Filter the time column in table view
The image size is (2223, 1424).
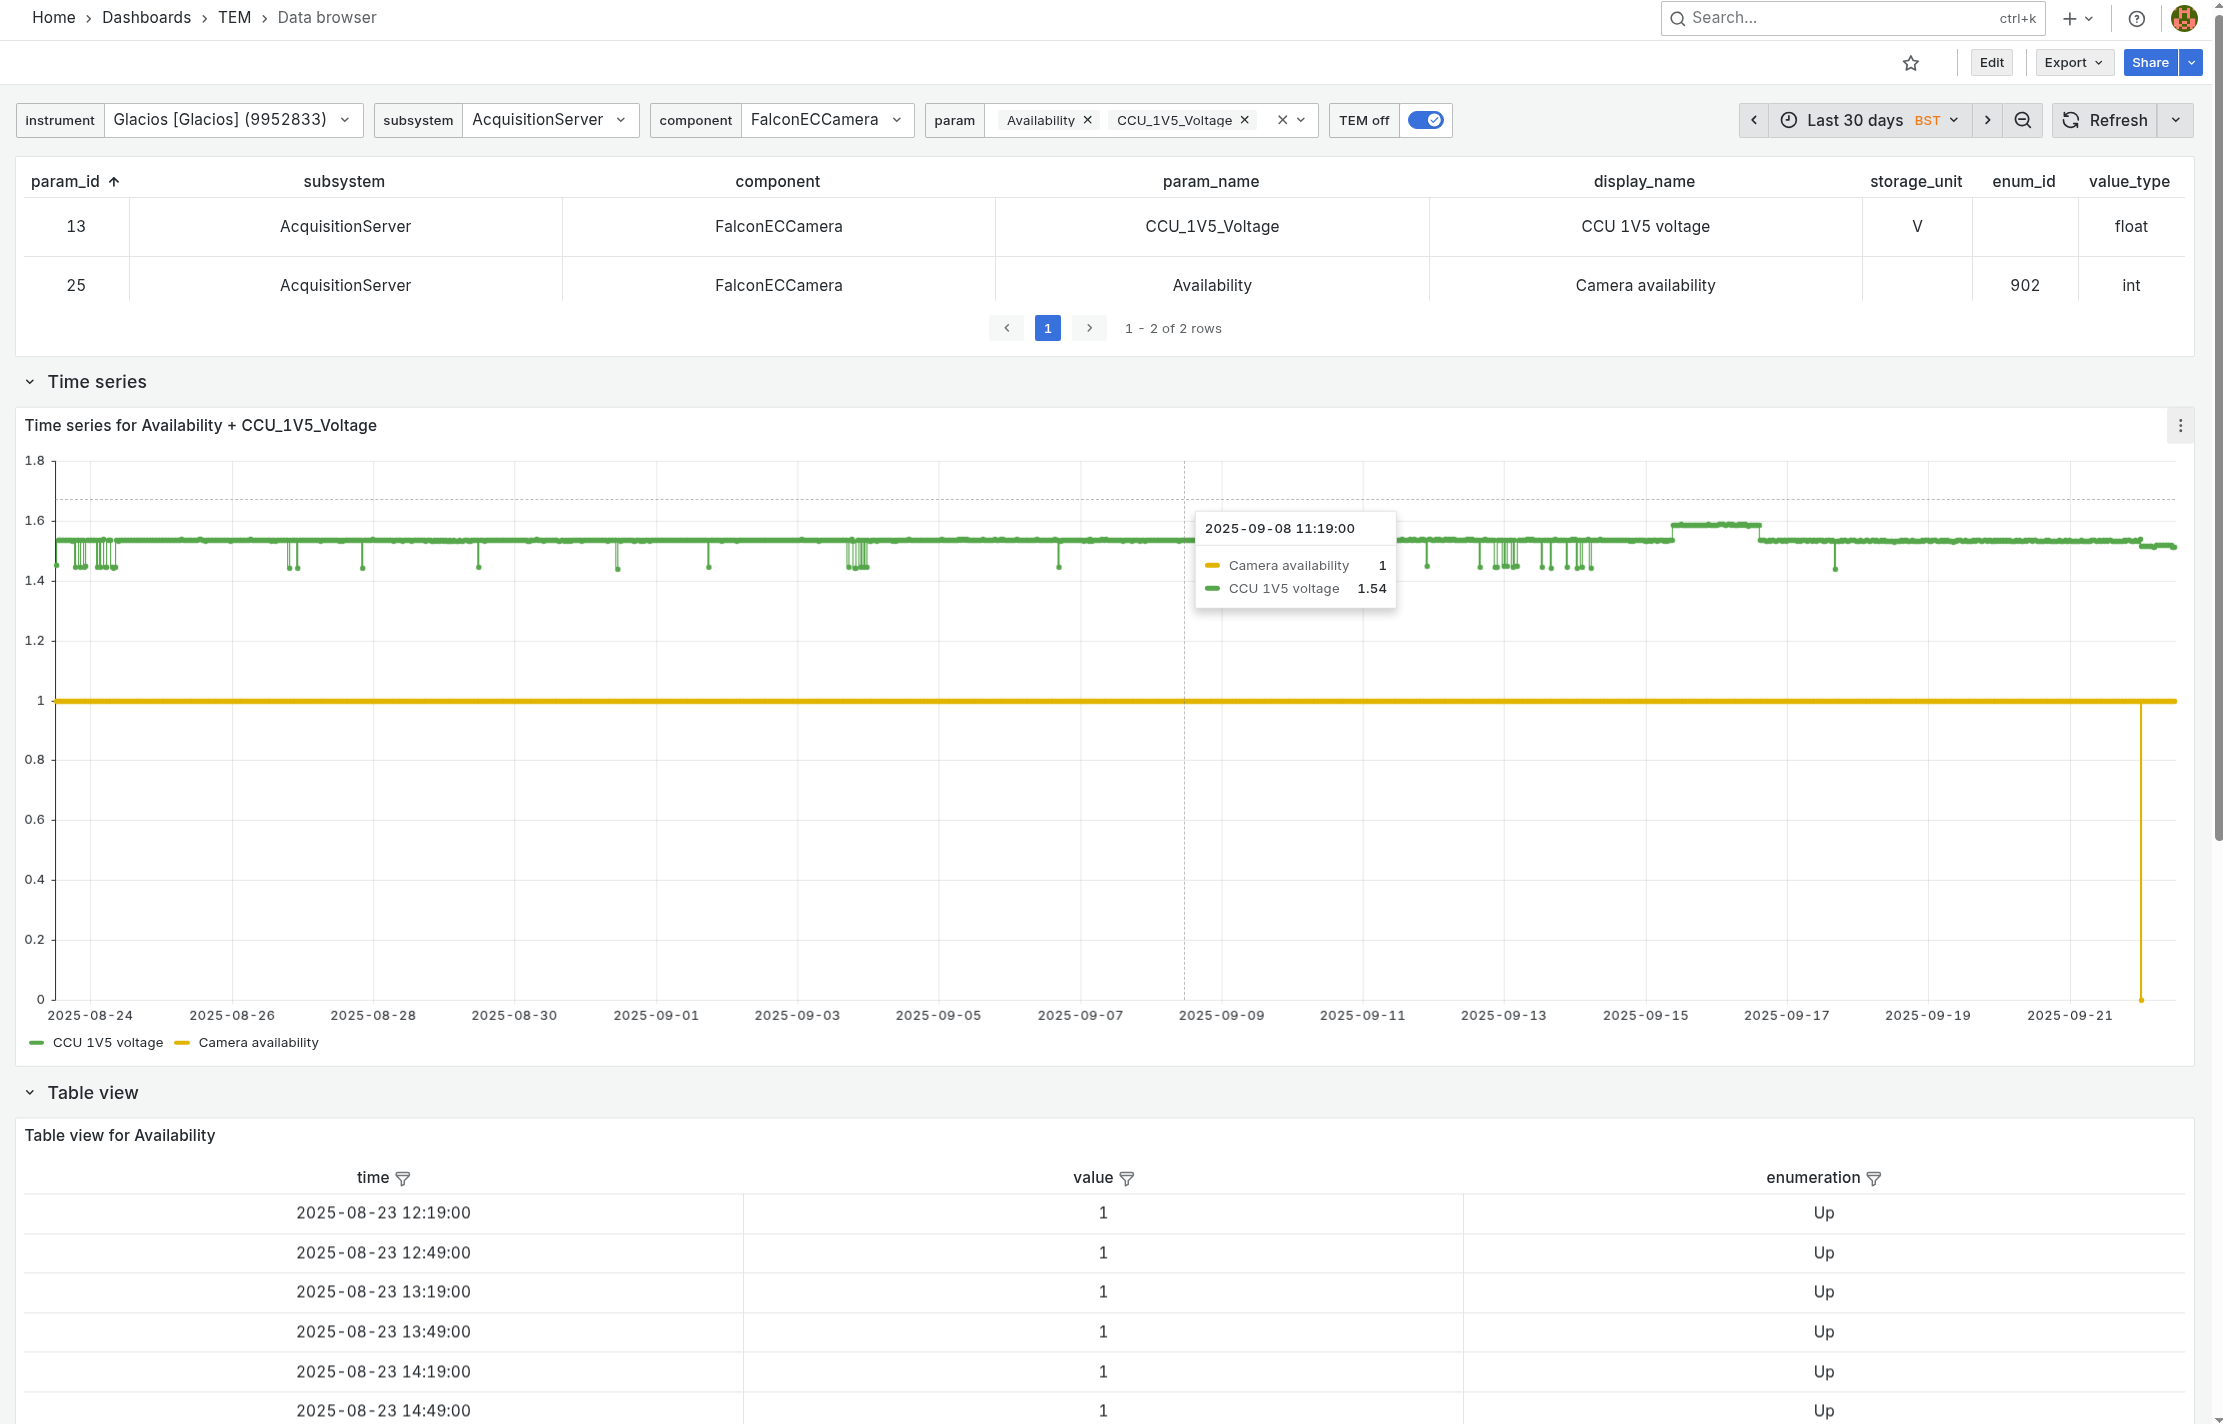click(x=403, y=1178)
